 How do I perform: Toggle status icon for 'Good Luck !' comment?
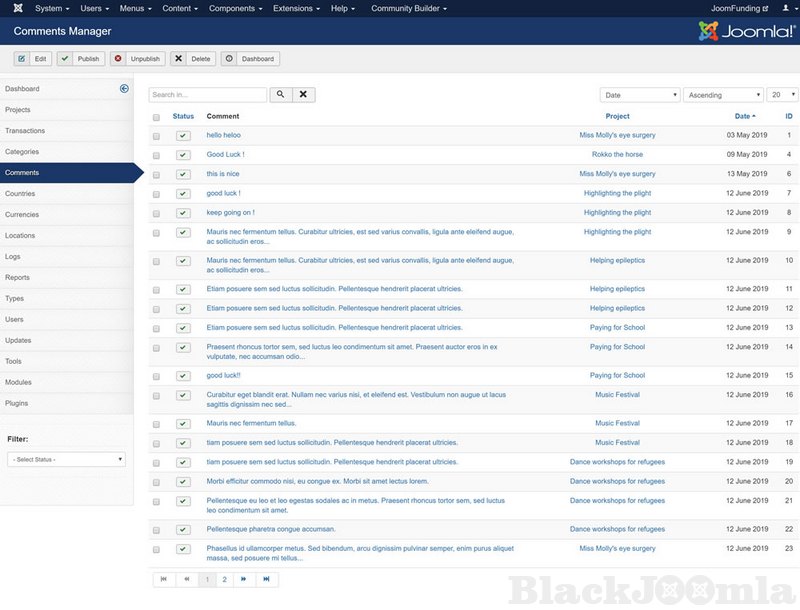pos(183,155)
